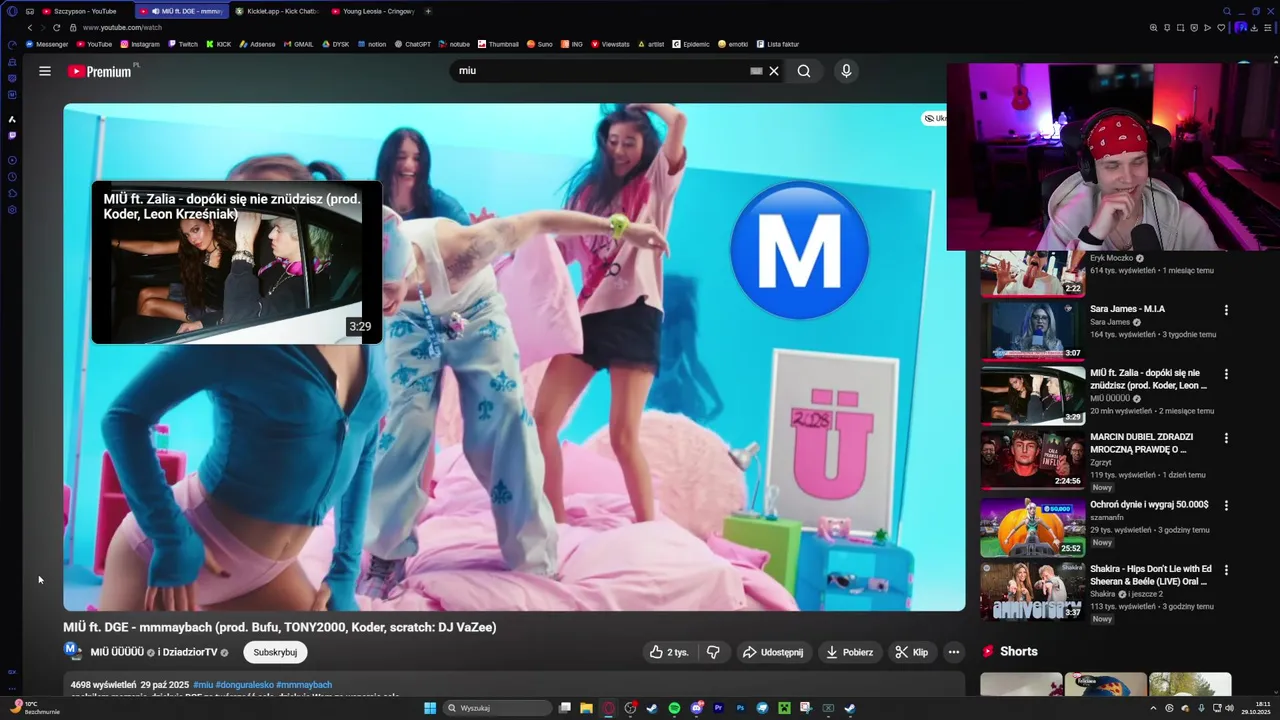
Task: Open the on-screen keyboard in search
Action: point(756,71)
